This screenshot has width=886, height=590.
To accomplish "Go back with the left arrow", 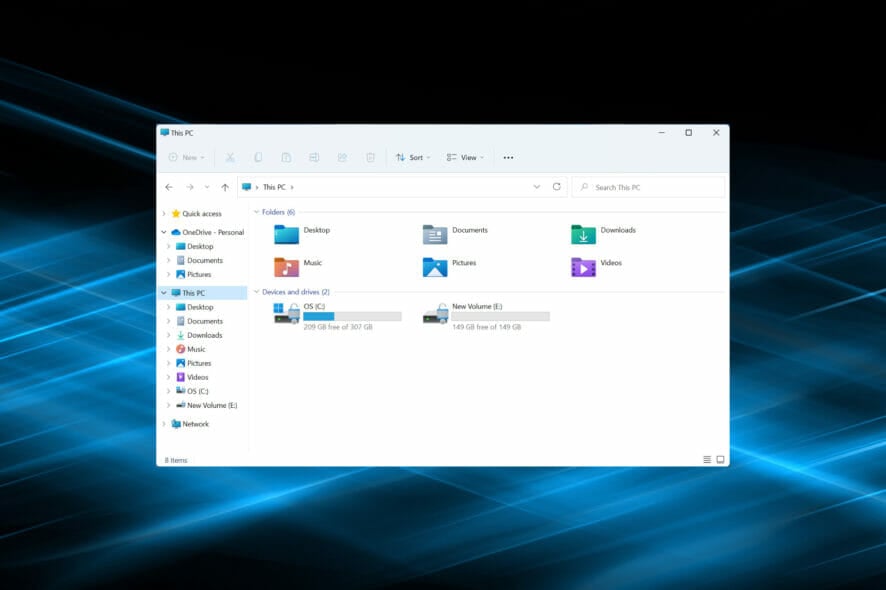I will [x=169, y=187].
